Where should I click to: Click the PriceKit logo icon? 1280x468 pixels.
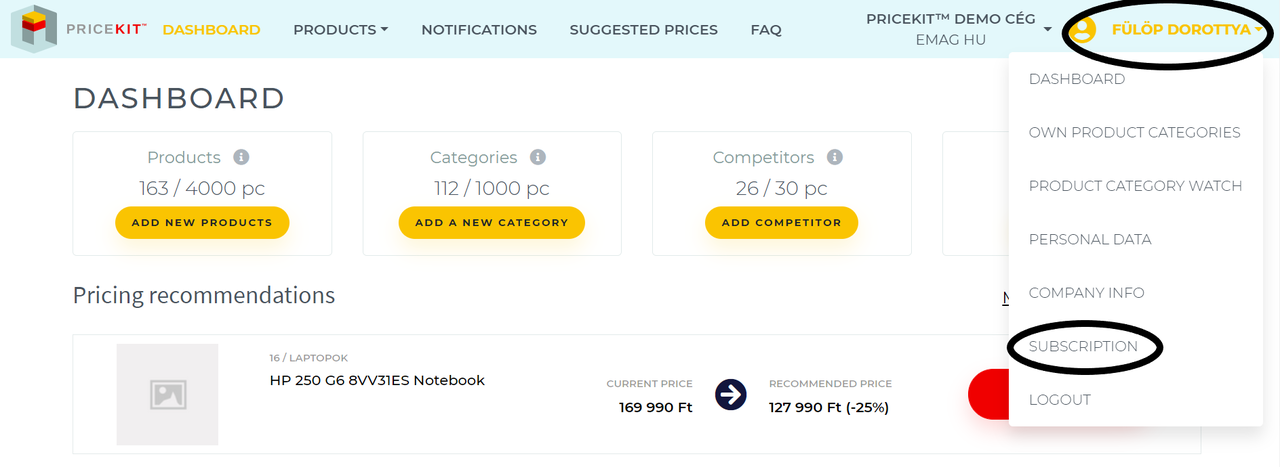(33, 29)
